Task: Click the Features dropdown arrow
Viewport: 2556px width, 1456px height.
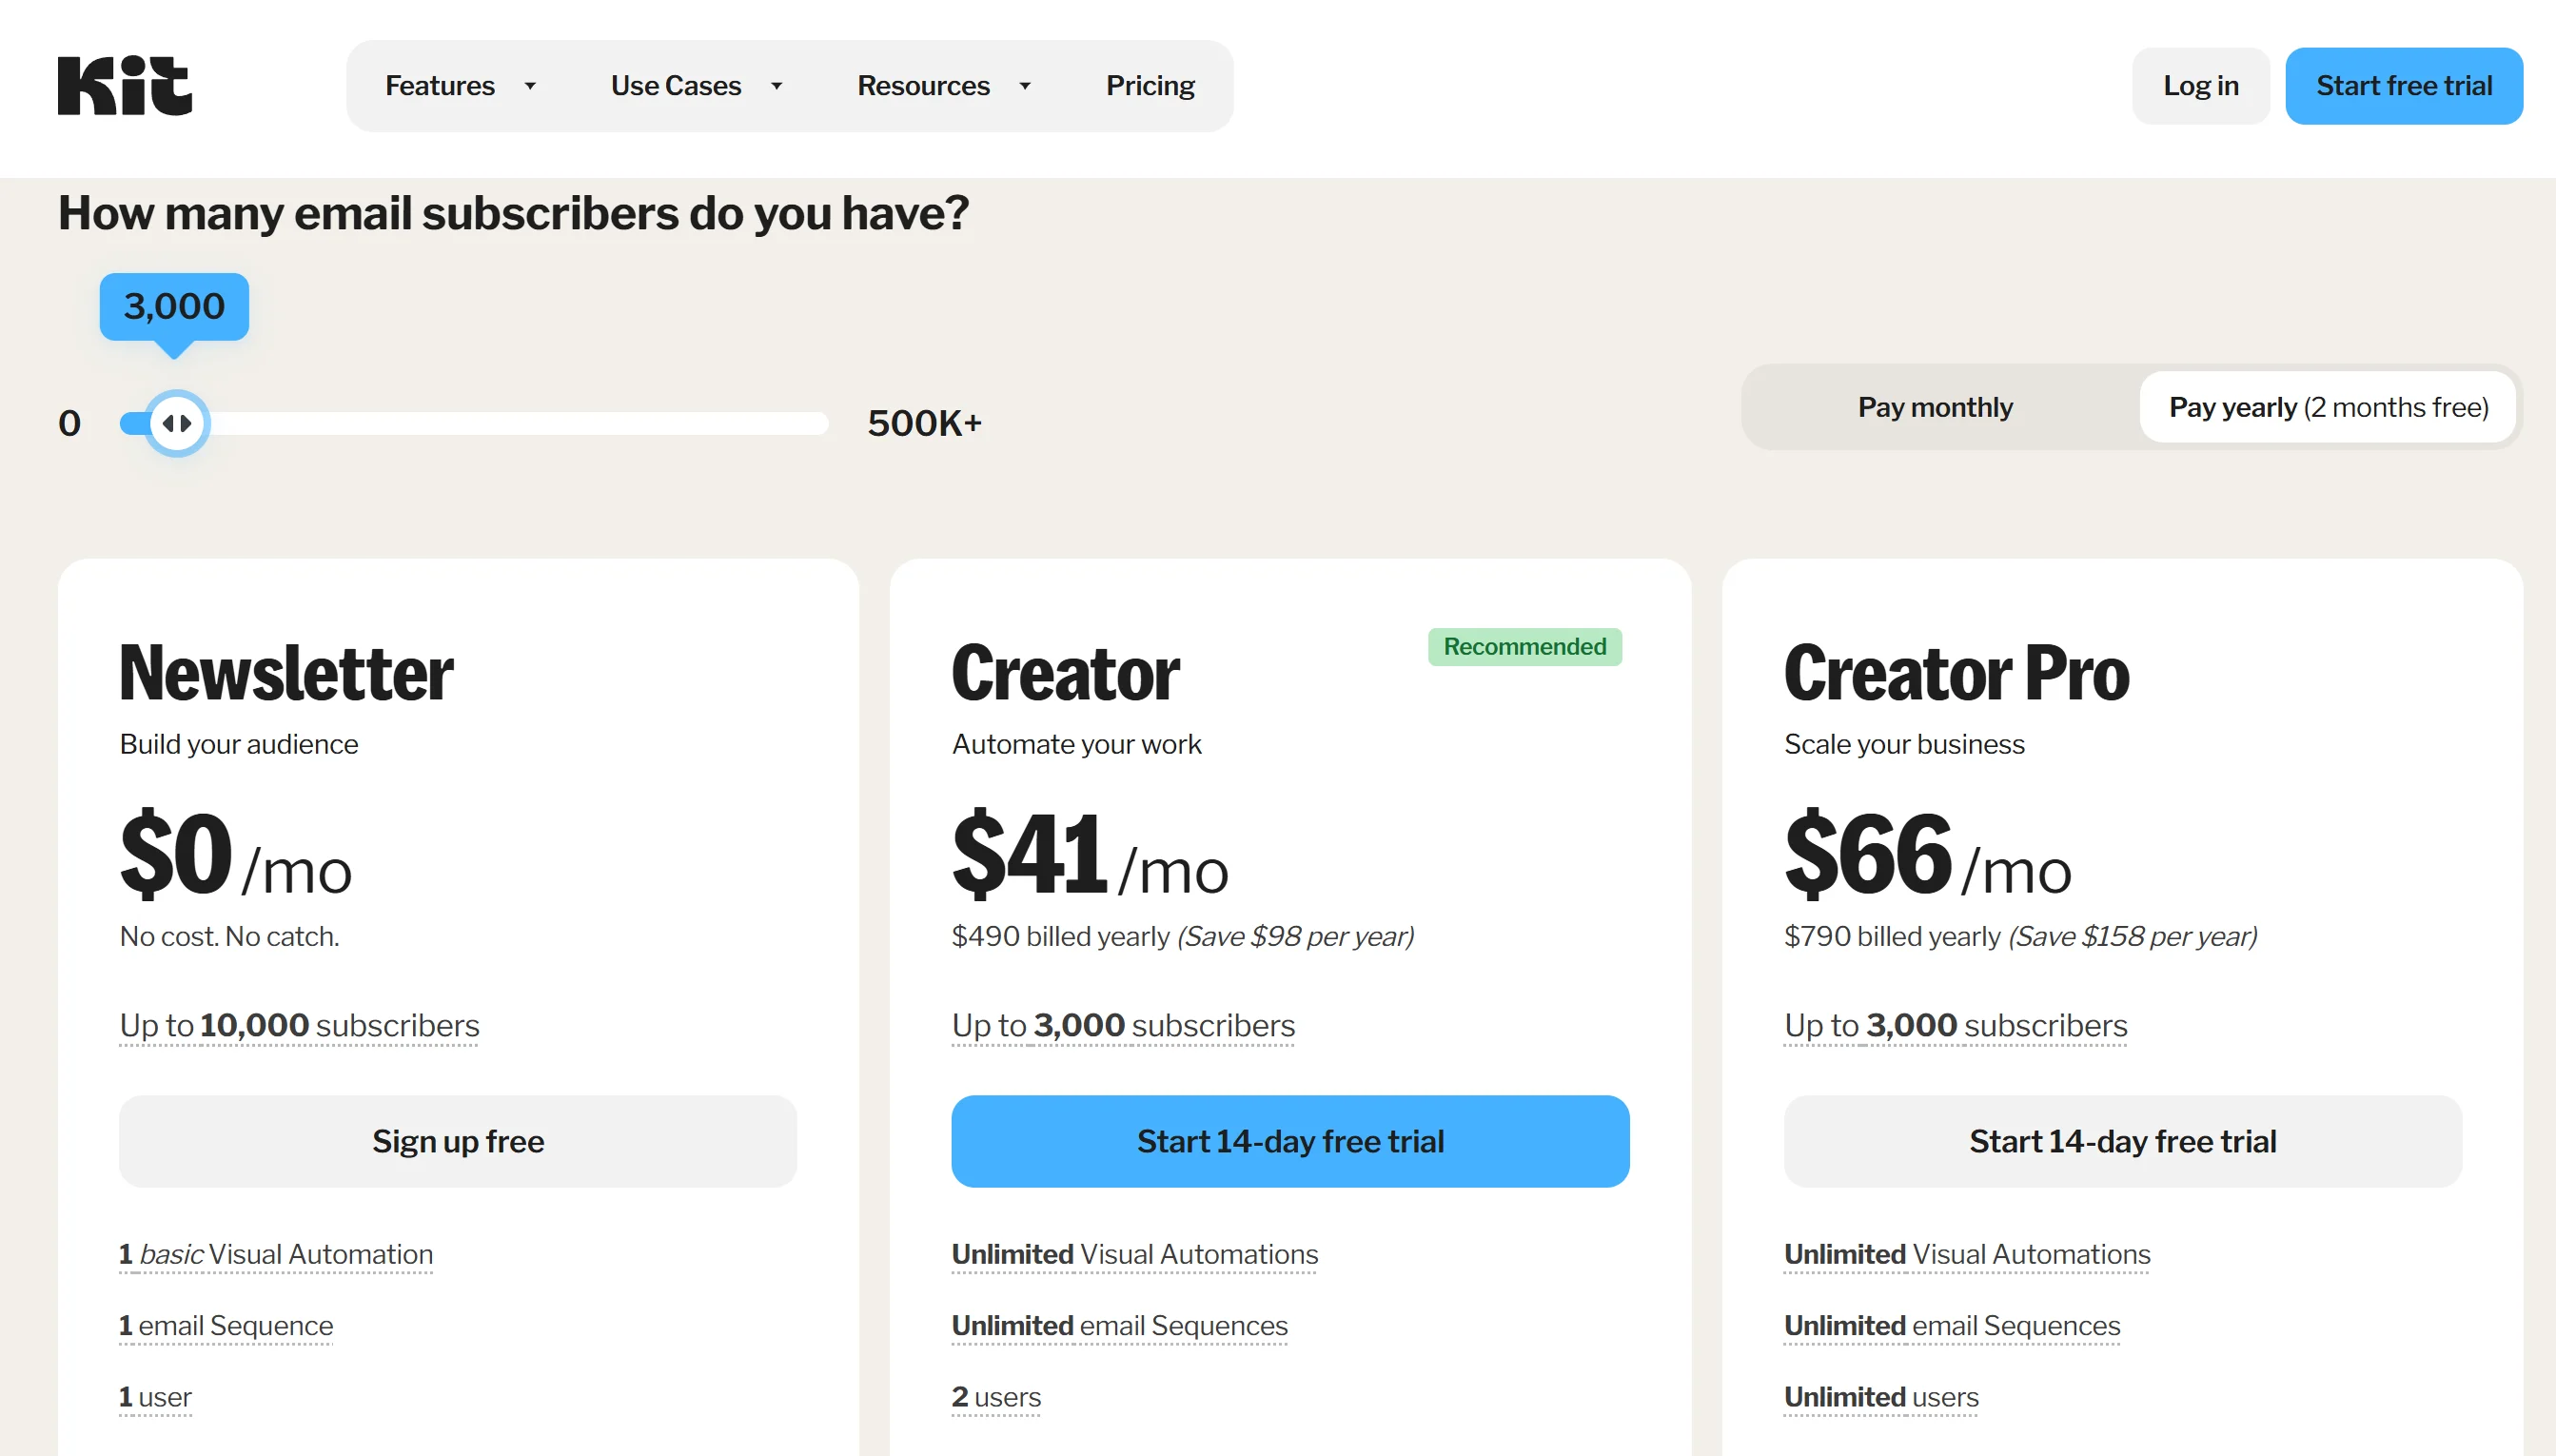Action: coord(530,86)
